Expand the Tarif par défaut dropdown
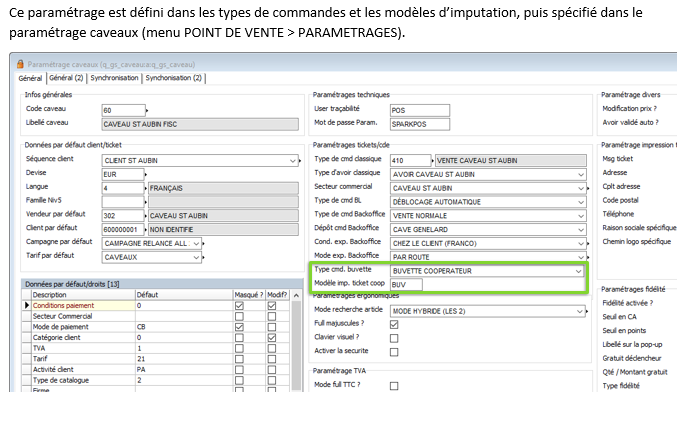The height and width of the screenshot is (427, 699). [x=201, y=256]
